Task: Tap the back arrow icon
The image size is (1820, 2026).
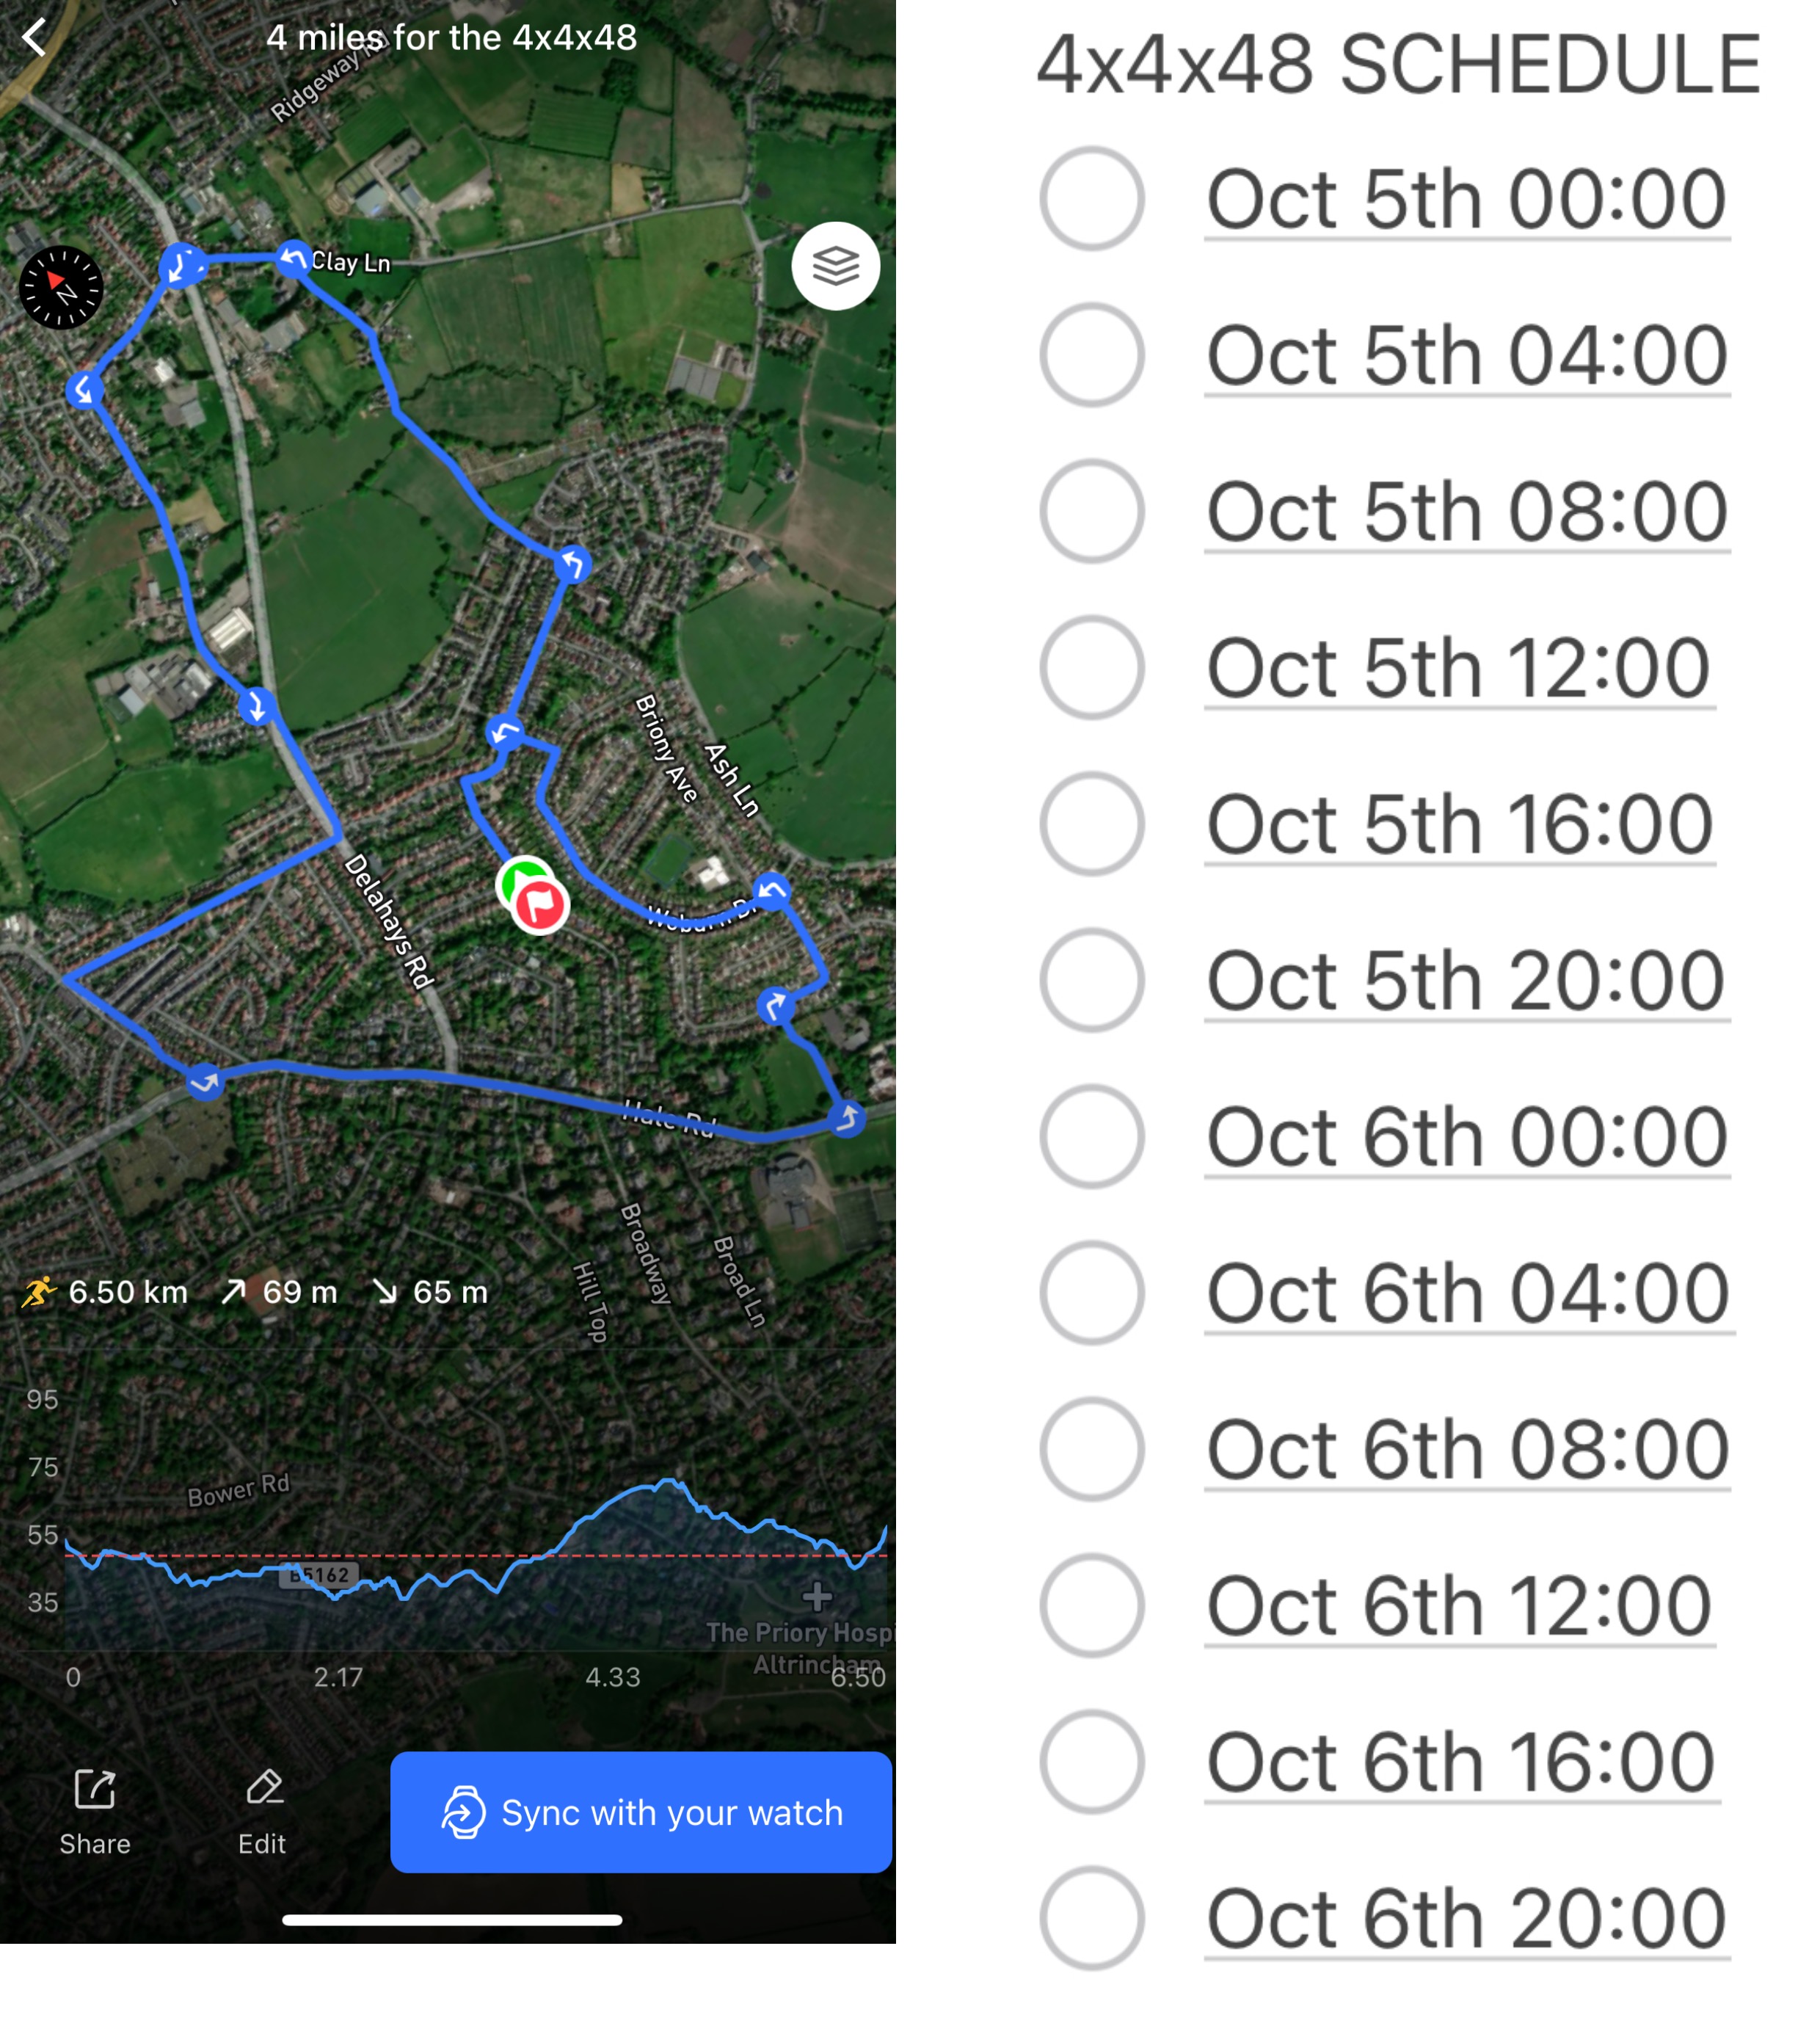Action: (35, 38)
